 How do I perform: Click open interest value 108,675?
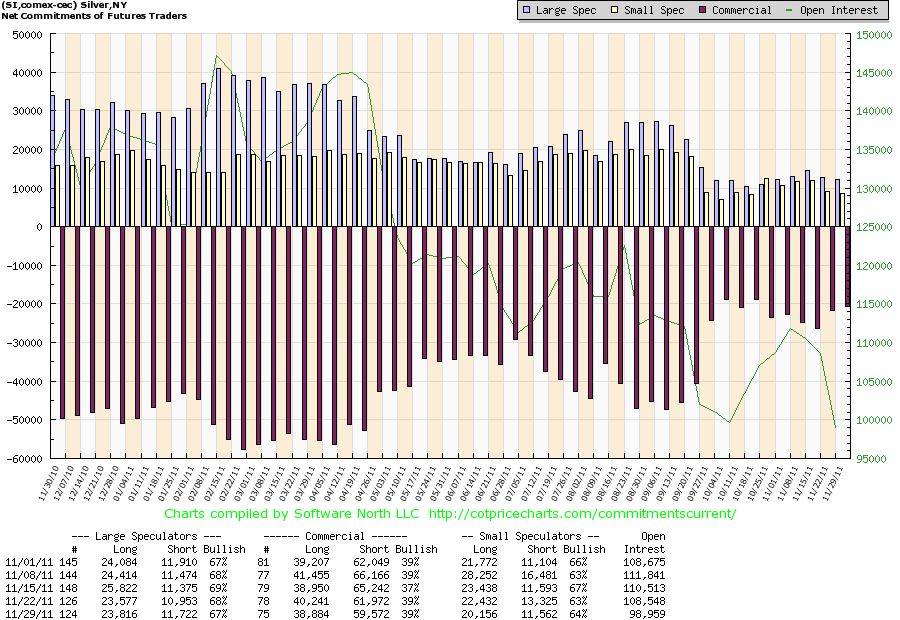click(x=645, y=563)
